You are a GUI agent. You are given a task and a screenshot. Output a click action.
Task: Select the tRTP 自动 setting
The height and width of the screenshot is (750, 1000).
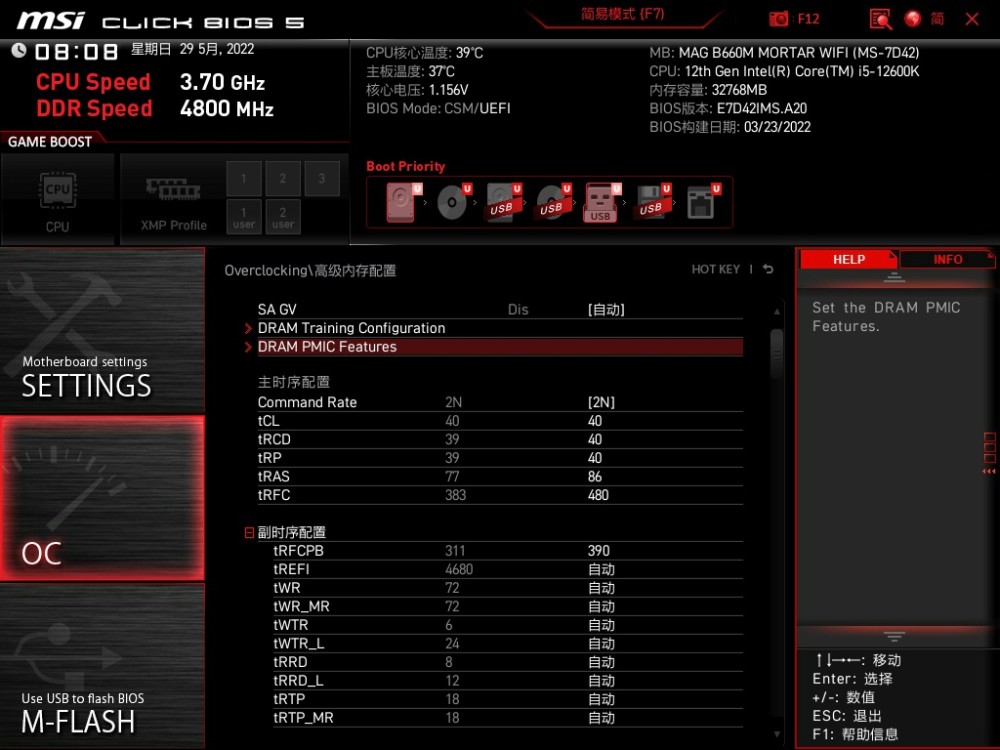pos(601,698)
